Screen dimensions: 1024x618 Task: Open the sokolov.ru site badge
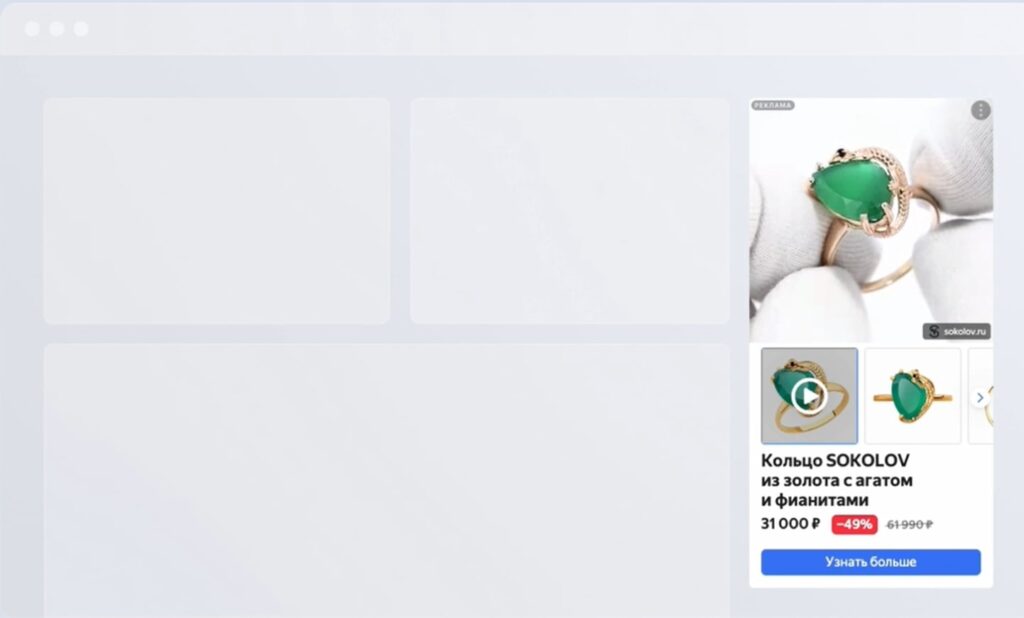pos(956,331)
